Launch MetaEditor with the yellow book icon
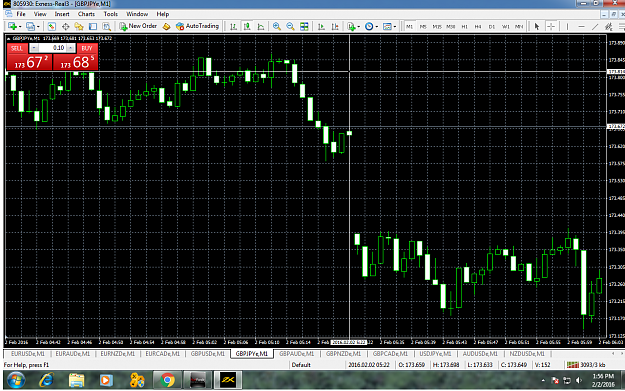This screenshot has width=625, height=391. (166, 26)
